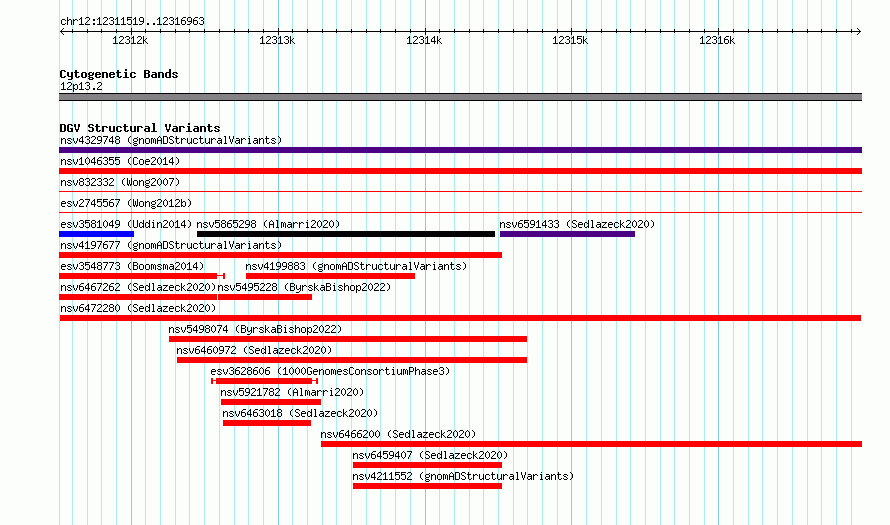Click the red nsv4199883 variant bar

330,276
